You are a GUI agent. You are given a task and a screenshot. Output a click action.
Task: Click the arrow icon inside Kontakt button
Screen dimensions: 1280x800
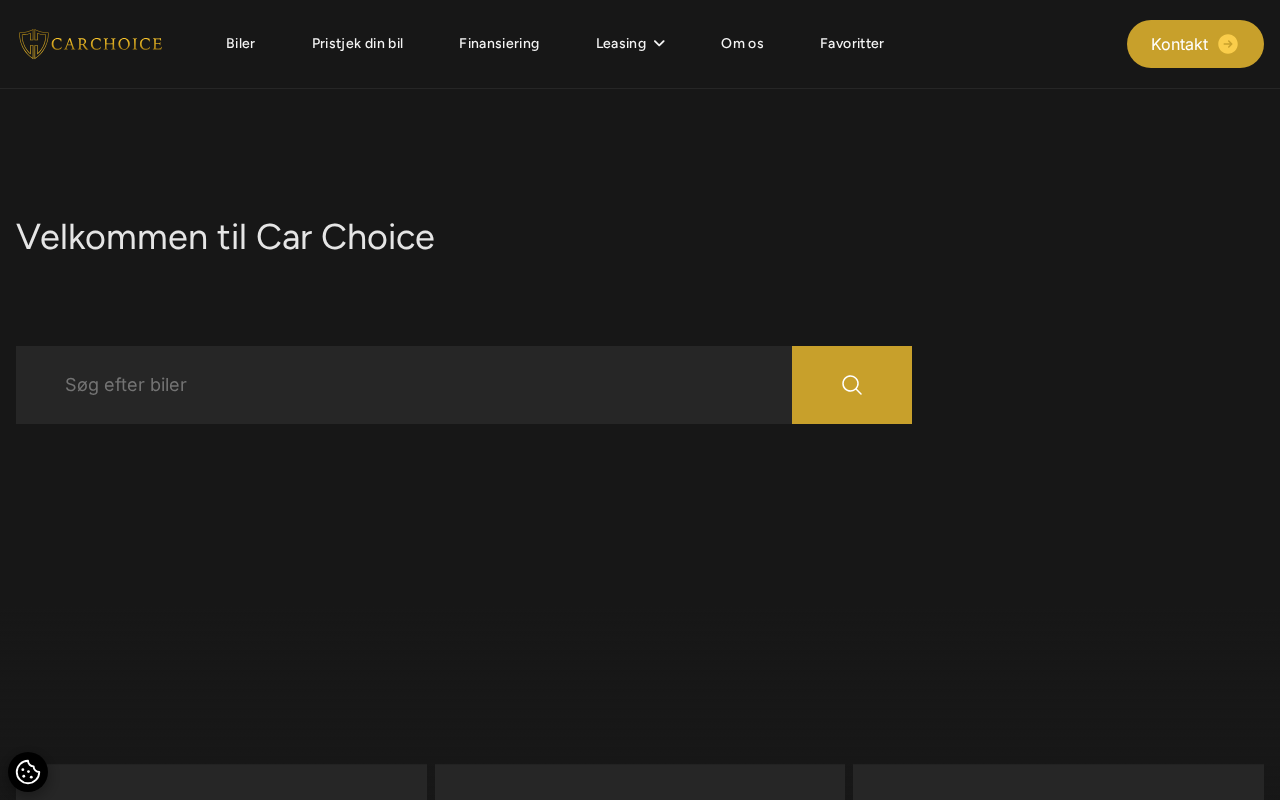pos(1228,44)
